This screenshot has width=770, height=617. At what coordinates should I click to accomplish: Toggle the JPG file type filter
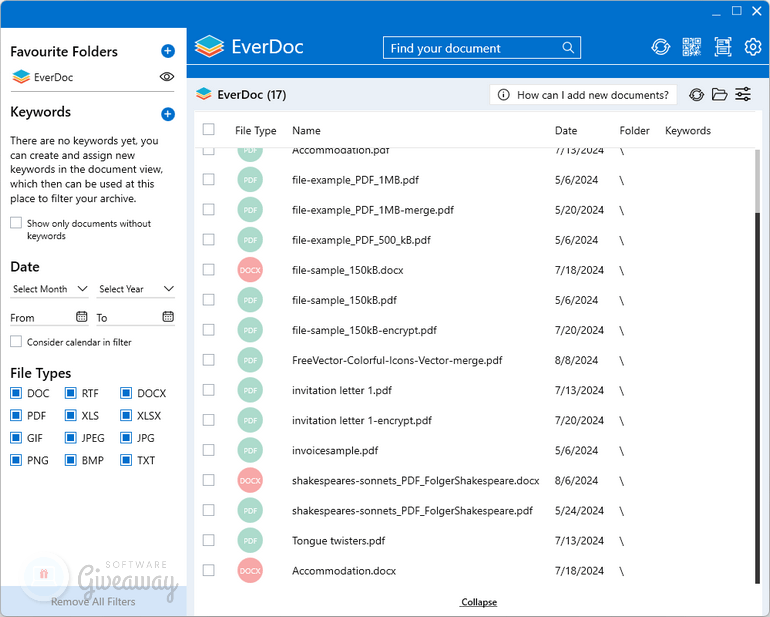[x=126, y=438]
